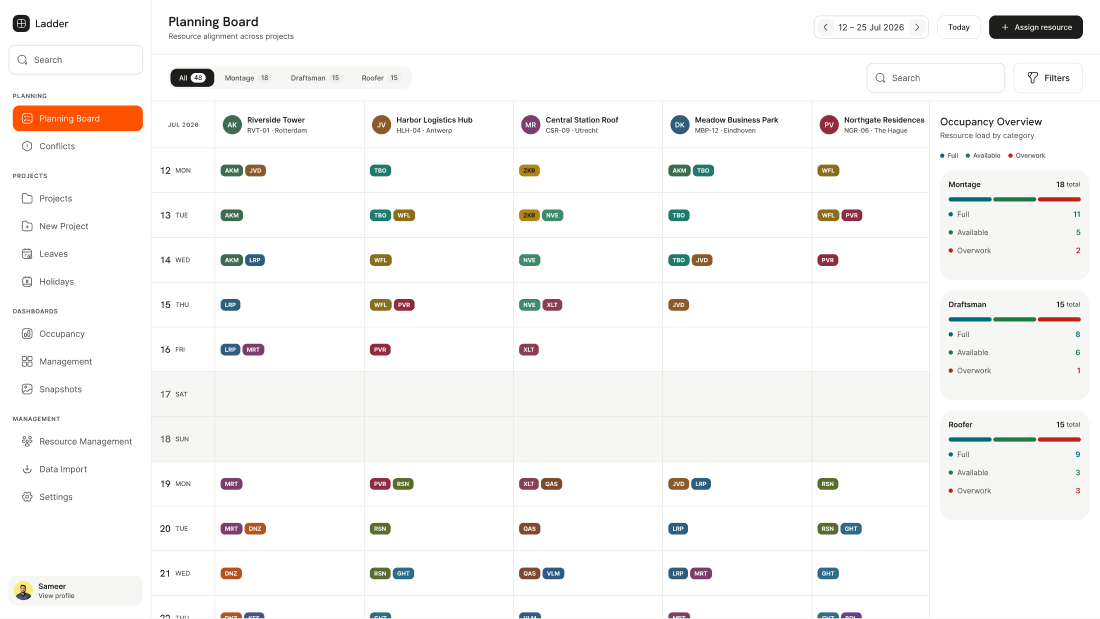Viewport: 1100px width, 619px height.
Task: Click Assign resource button
Action: [1035, 27]
